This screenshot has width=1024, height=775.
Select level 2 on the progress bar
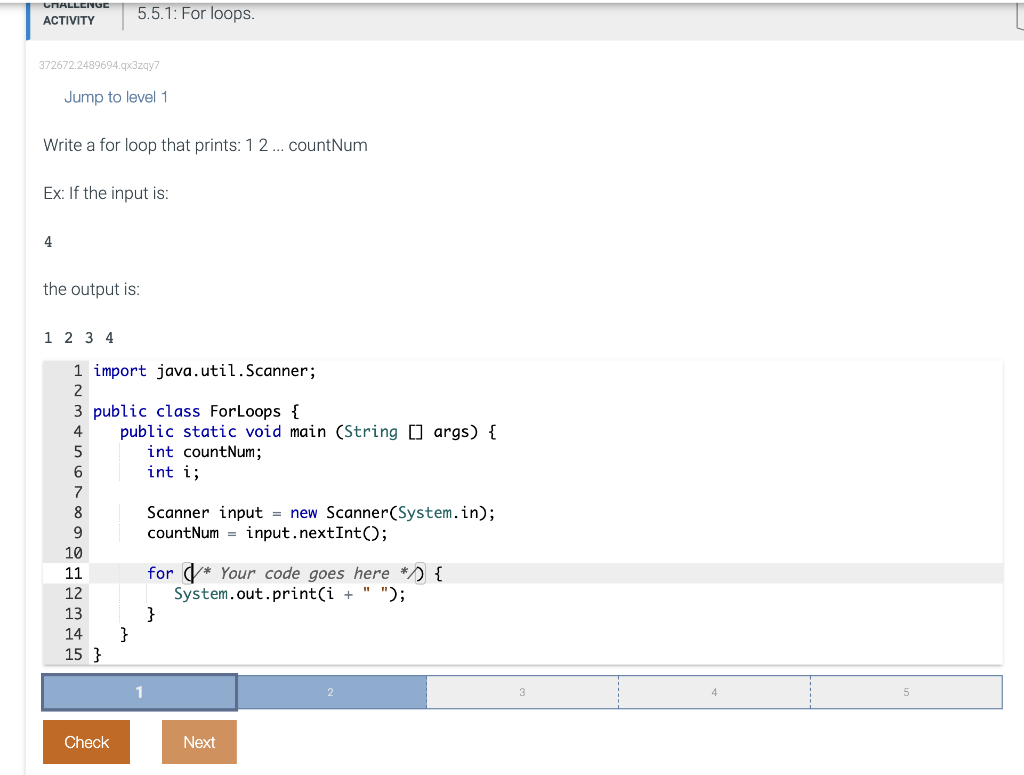[x=330, y=691]
